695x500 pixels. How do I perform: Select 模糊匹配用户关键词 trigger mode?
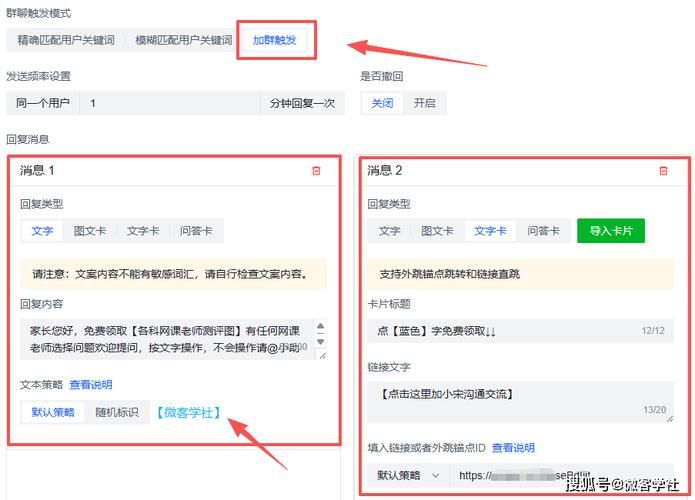pos(184,40)
